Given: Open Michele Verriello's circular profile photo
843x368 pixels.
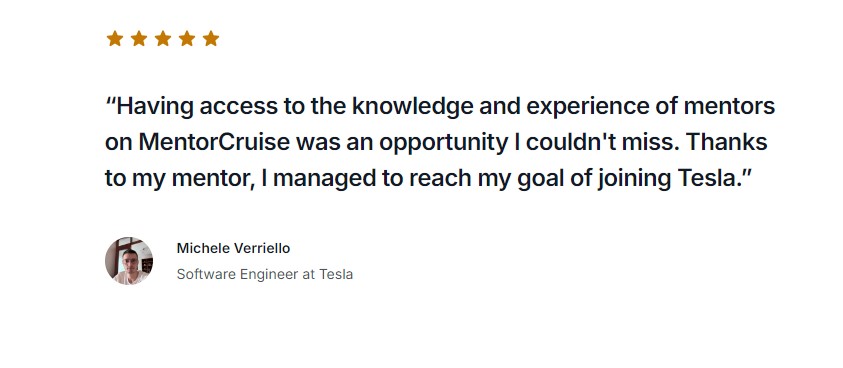Looking at the screenshot, I should point(129,260).
